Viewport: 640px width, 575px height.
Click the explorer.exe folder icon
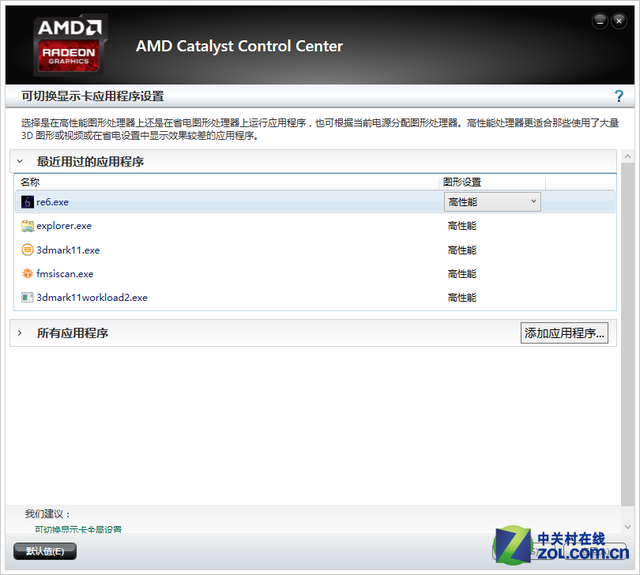(27, 226)
